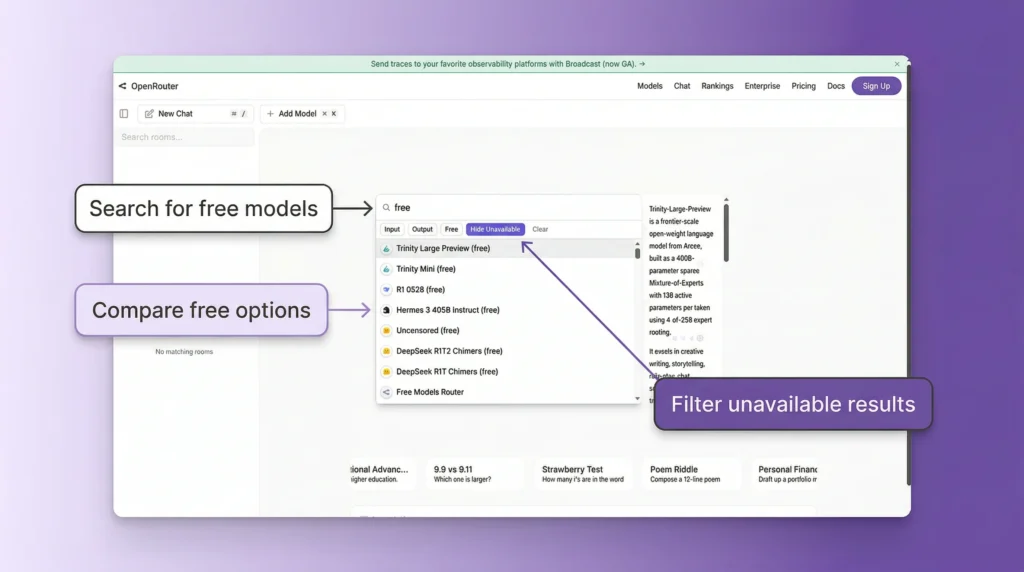1024x572 pixels.
Task: Open the Pricing nav item
Action: (803, 86)
